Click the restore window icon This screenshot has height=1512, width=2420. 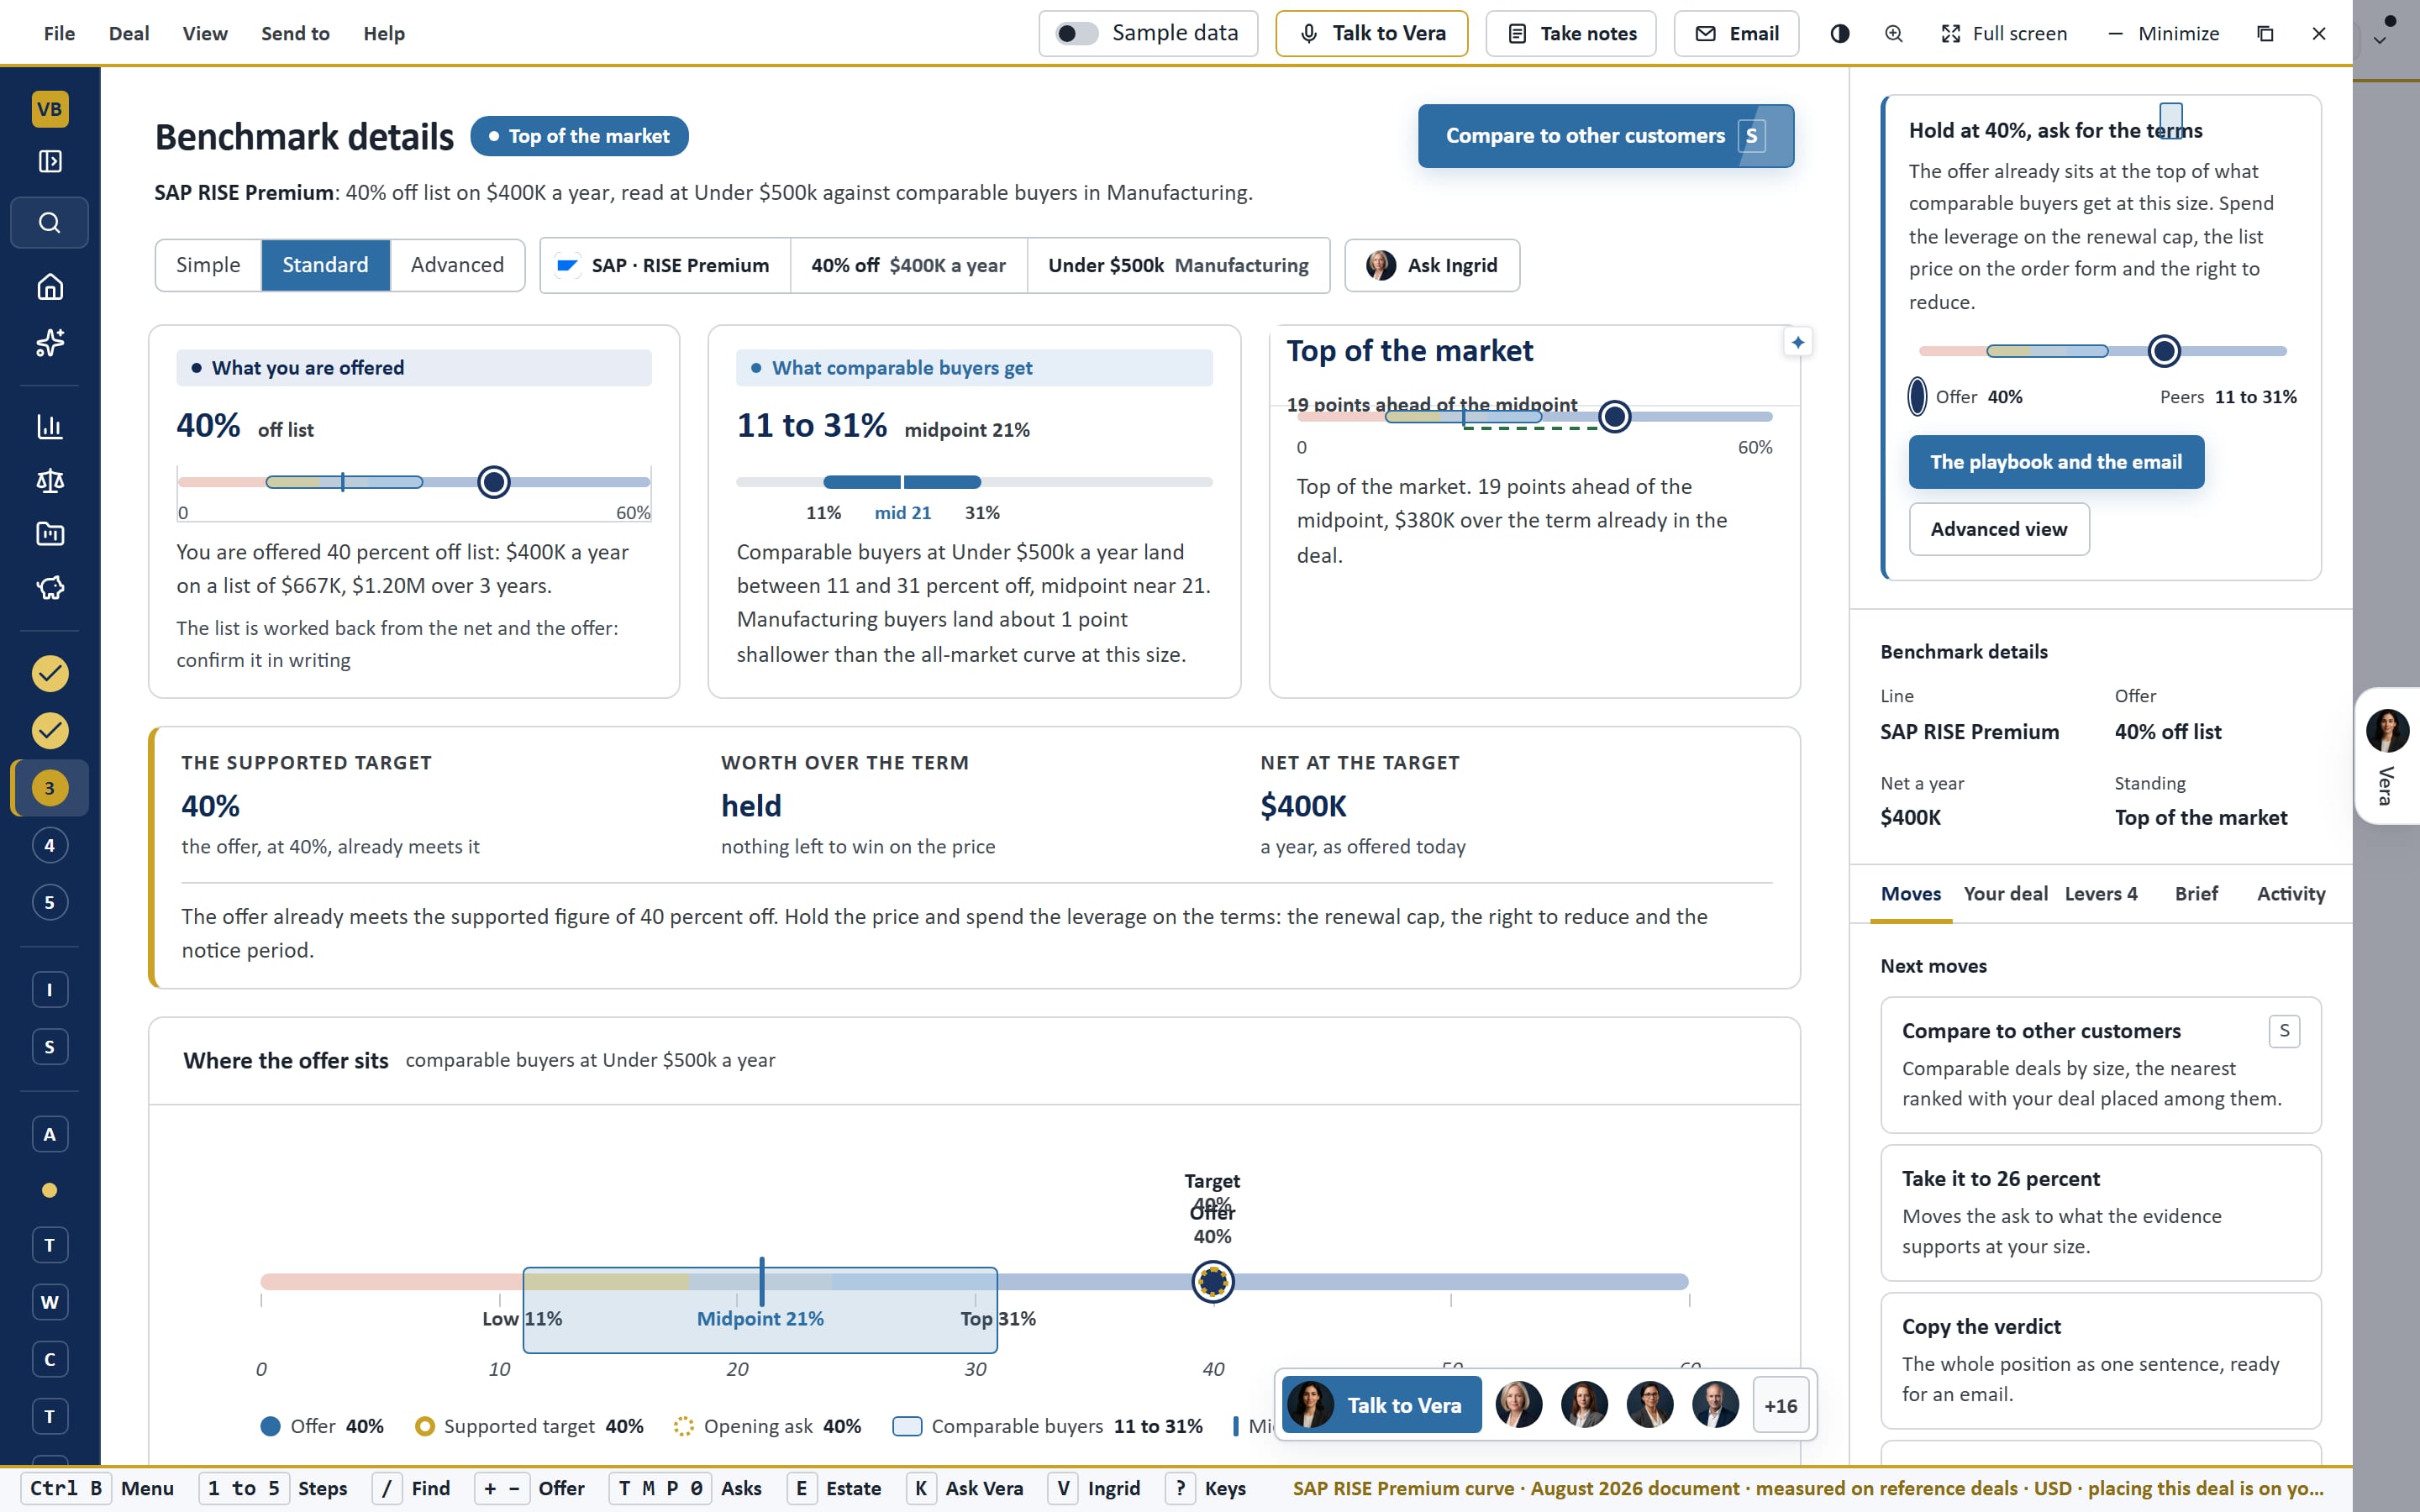point(2265,34)
